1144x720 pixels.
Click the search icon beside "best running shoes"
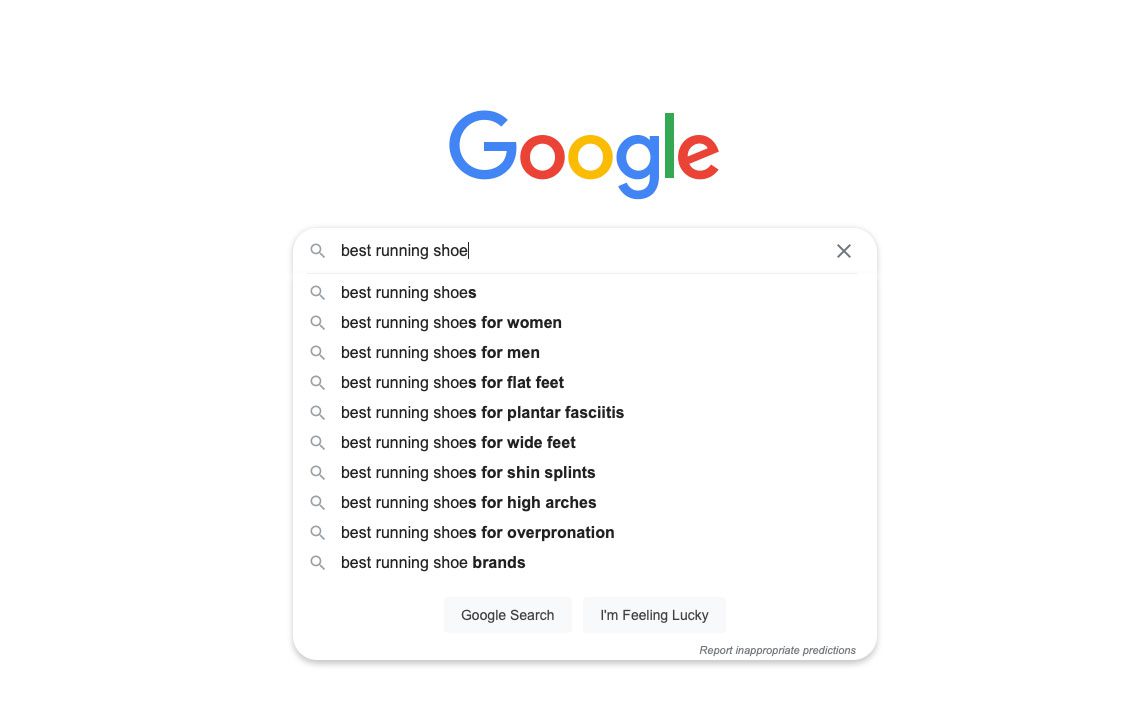pos(317,292)
